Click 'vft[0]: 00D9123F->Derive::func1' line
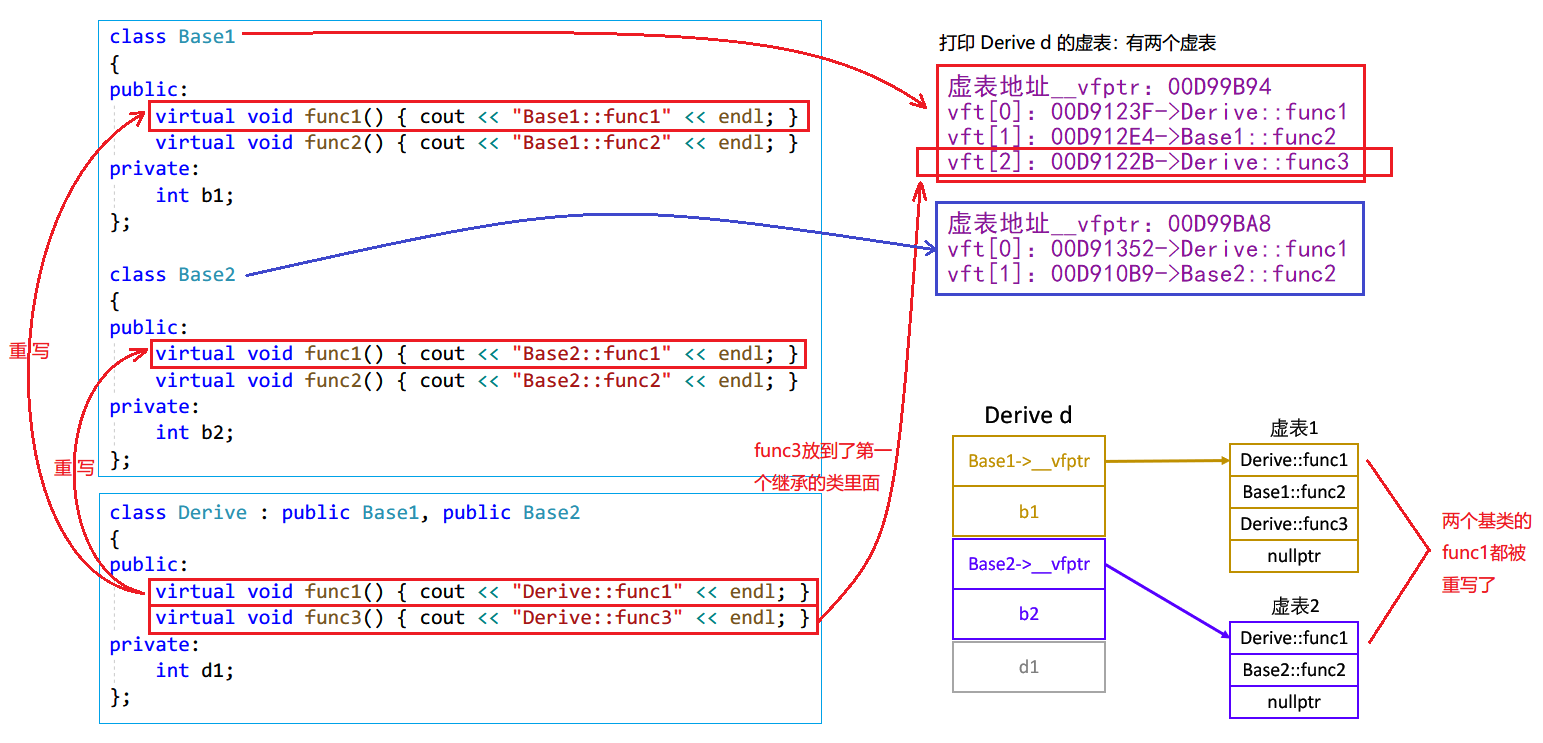 tap(1147, 112)
